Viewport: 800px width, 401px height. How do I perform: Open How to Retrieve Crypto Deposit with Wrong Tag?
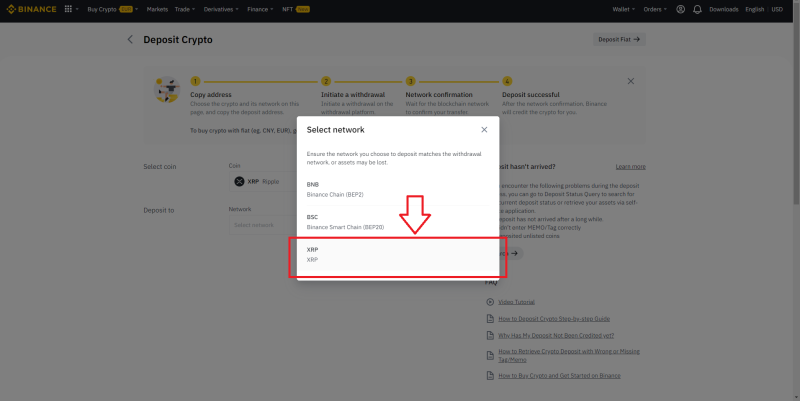(568, 356)
